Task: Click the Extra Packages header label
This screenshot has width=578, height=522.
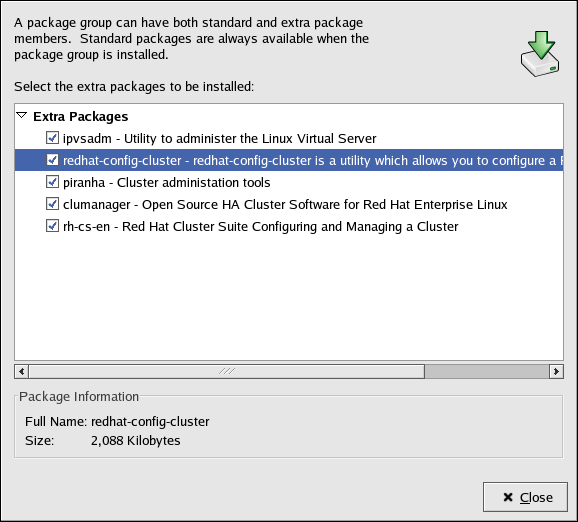Action: click(80, 116)
